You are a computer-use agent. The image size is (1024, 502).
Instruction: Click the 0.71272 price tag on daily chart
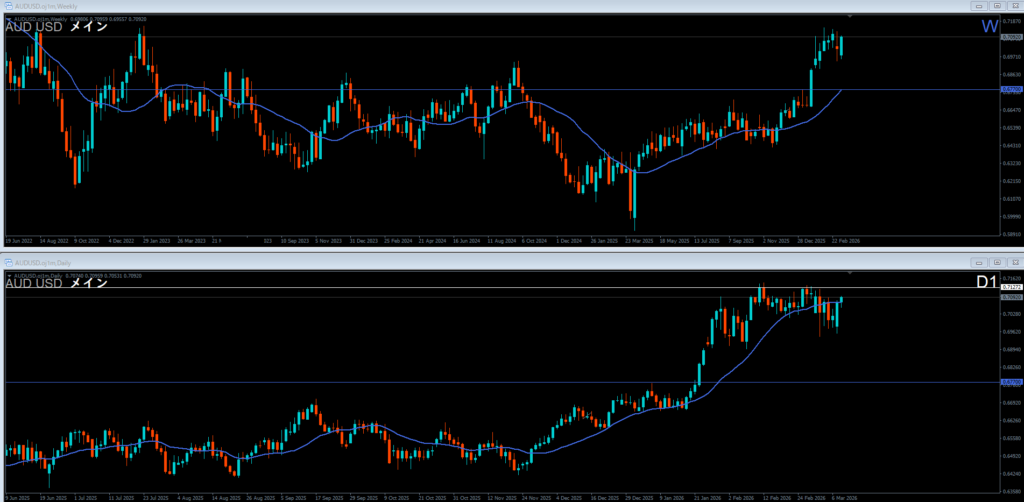point(1011,288)
